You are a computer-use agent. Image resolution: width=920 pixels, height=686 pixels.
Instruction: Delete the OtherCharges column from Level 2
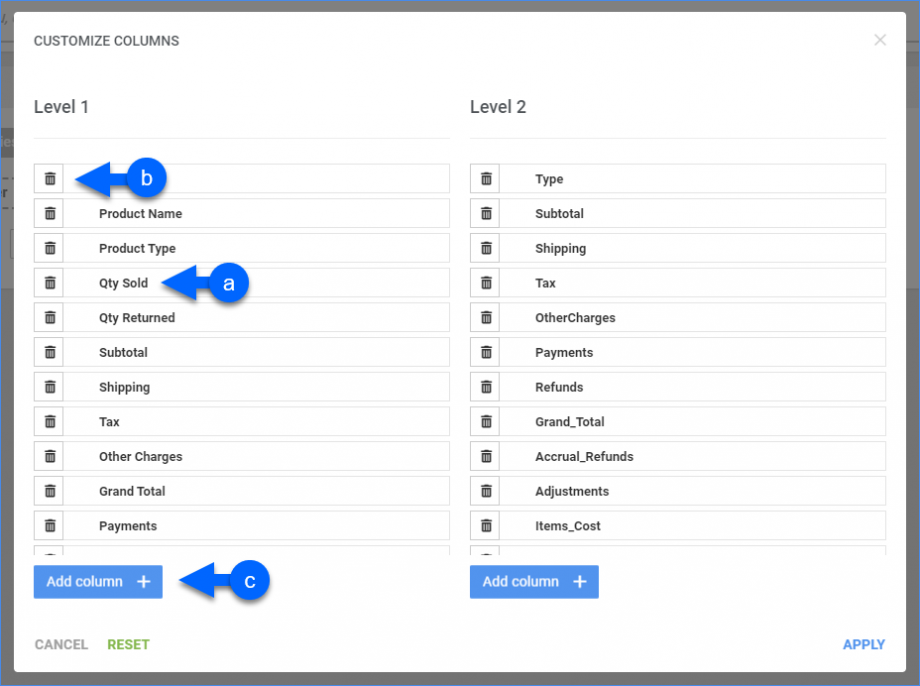click(x=486, y=317)
